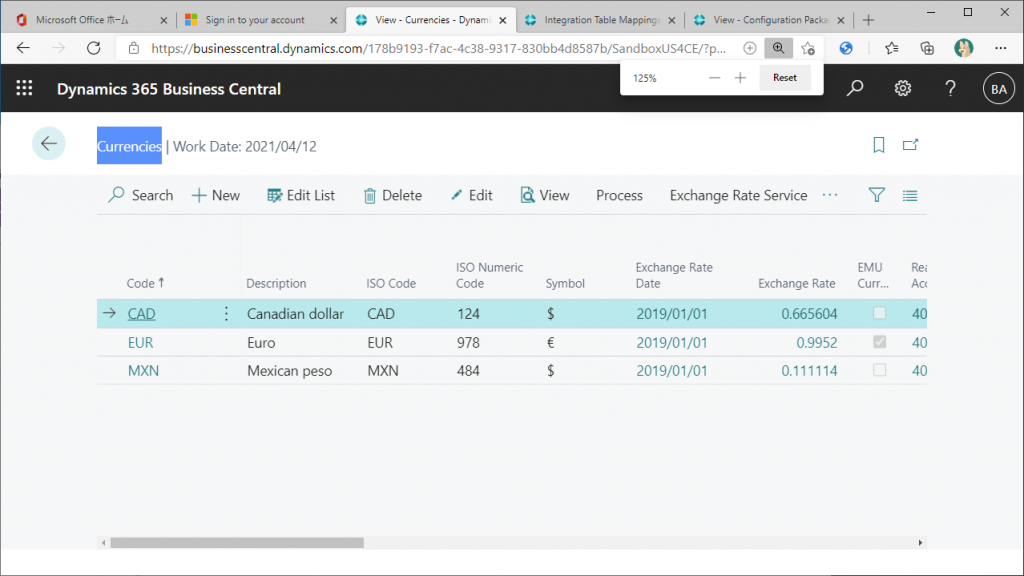Click the horizontal scrollbar thumb
This screenshot has height=576, width=1024.
(x=237, y=543)
